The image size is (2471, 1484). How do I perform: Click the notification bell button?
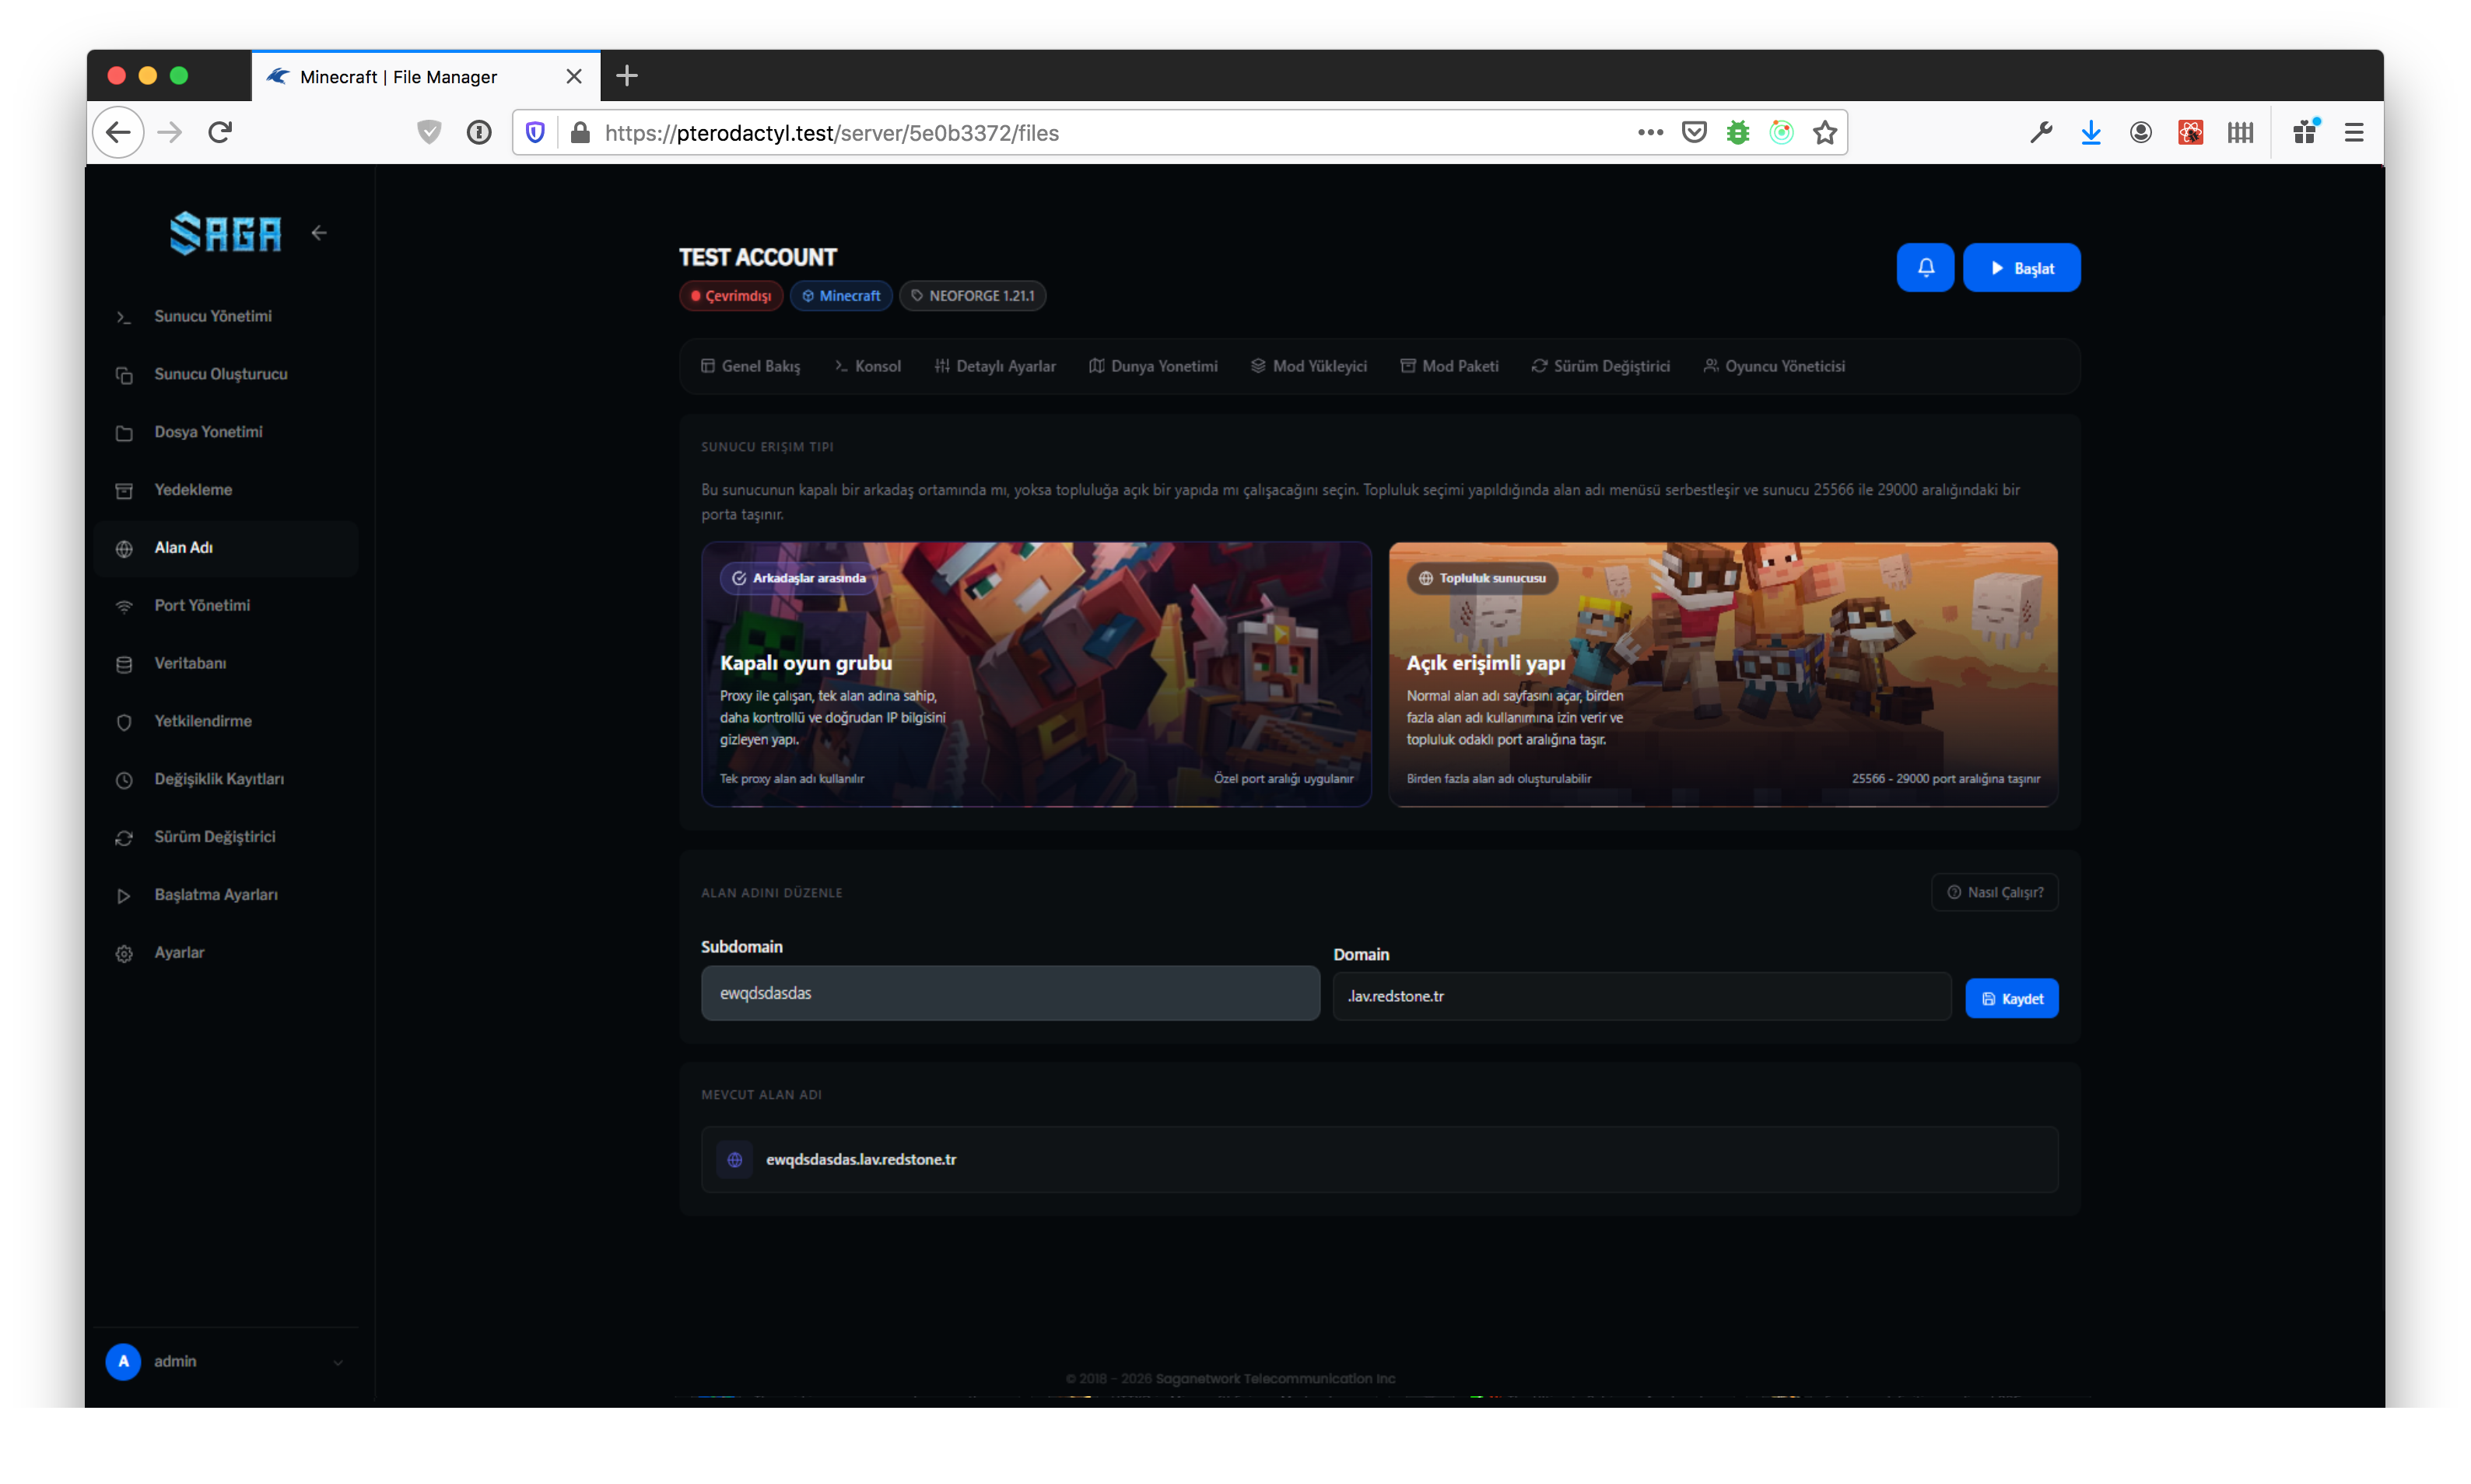[x=1924, y=268]
